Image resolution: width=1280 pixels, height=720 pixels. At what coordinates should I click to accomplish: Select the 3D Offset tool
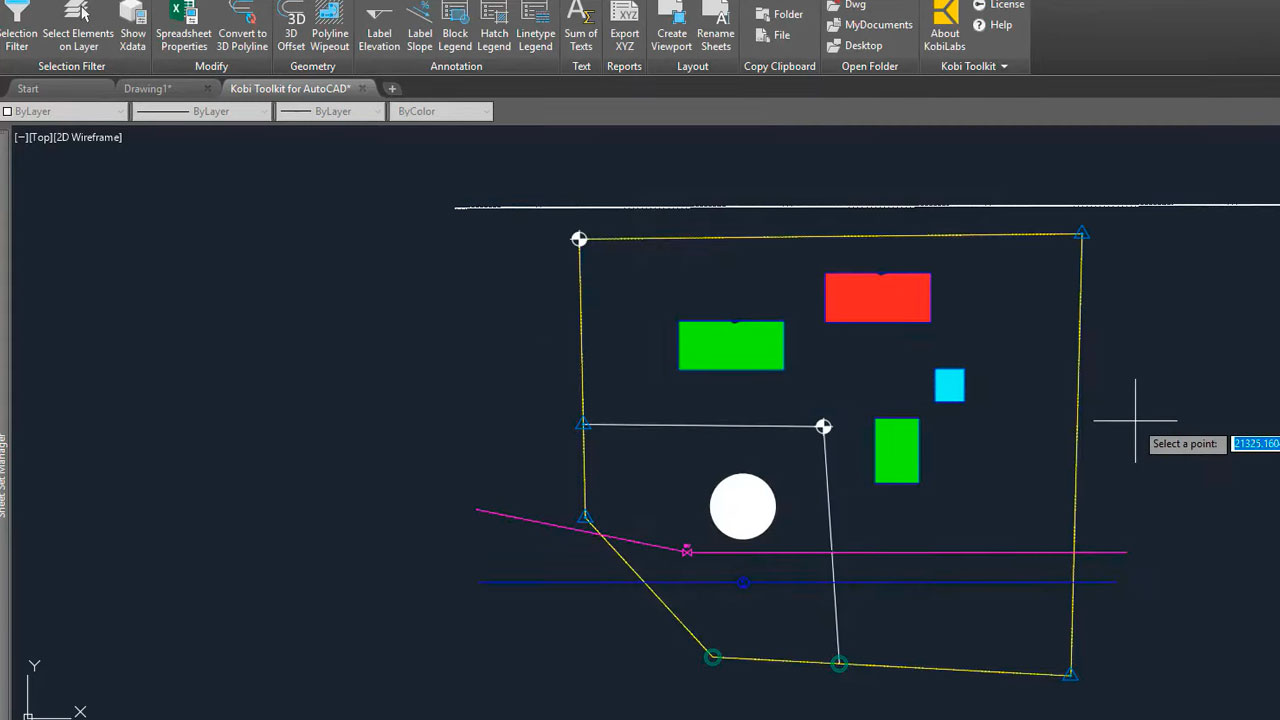coord(291,27)
